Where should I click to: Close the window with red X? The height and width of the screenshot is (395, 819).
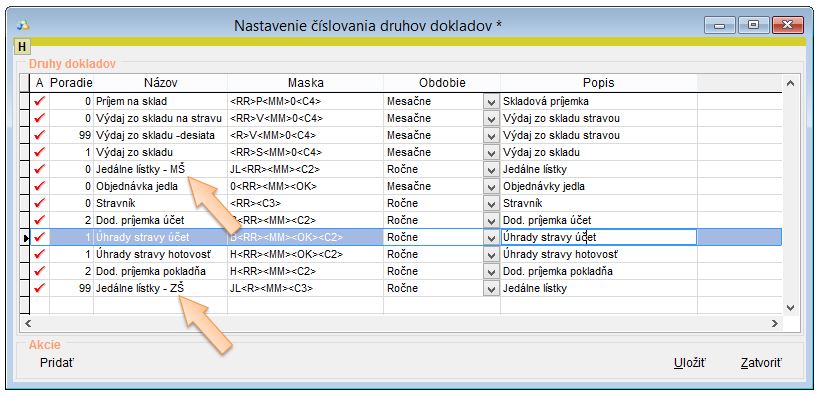787,25
